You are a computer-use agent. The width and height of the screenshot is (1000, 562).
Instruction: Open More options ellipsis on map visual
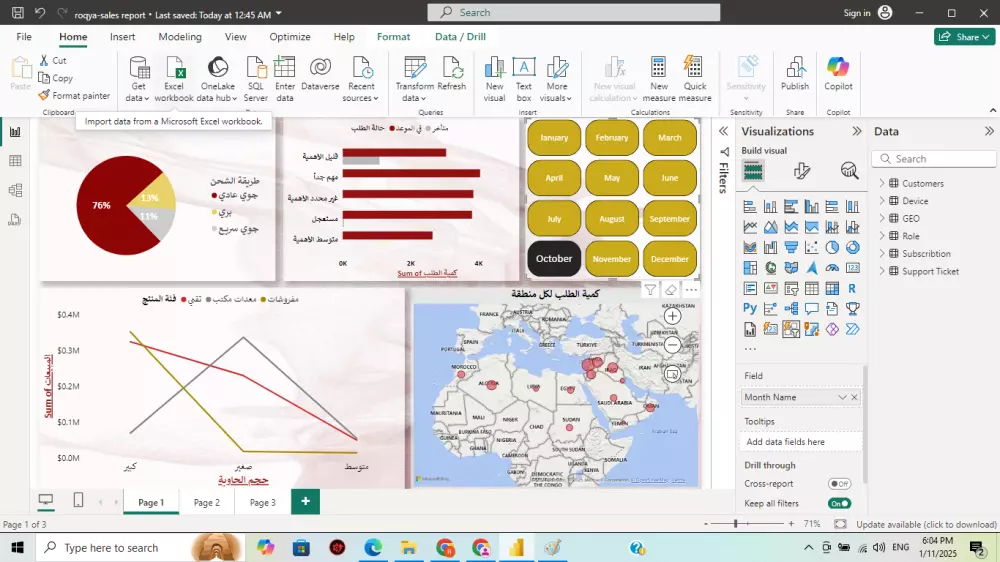[691, 290]
